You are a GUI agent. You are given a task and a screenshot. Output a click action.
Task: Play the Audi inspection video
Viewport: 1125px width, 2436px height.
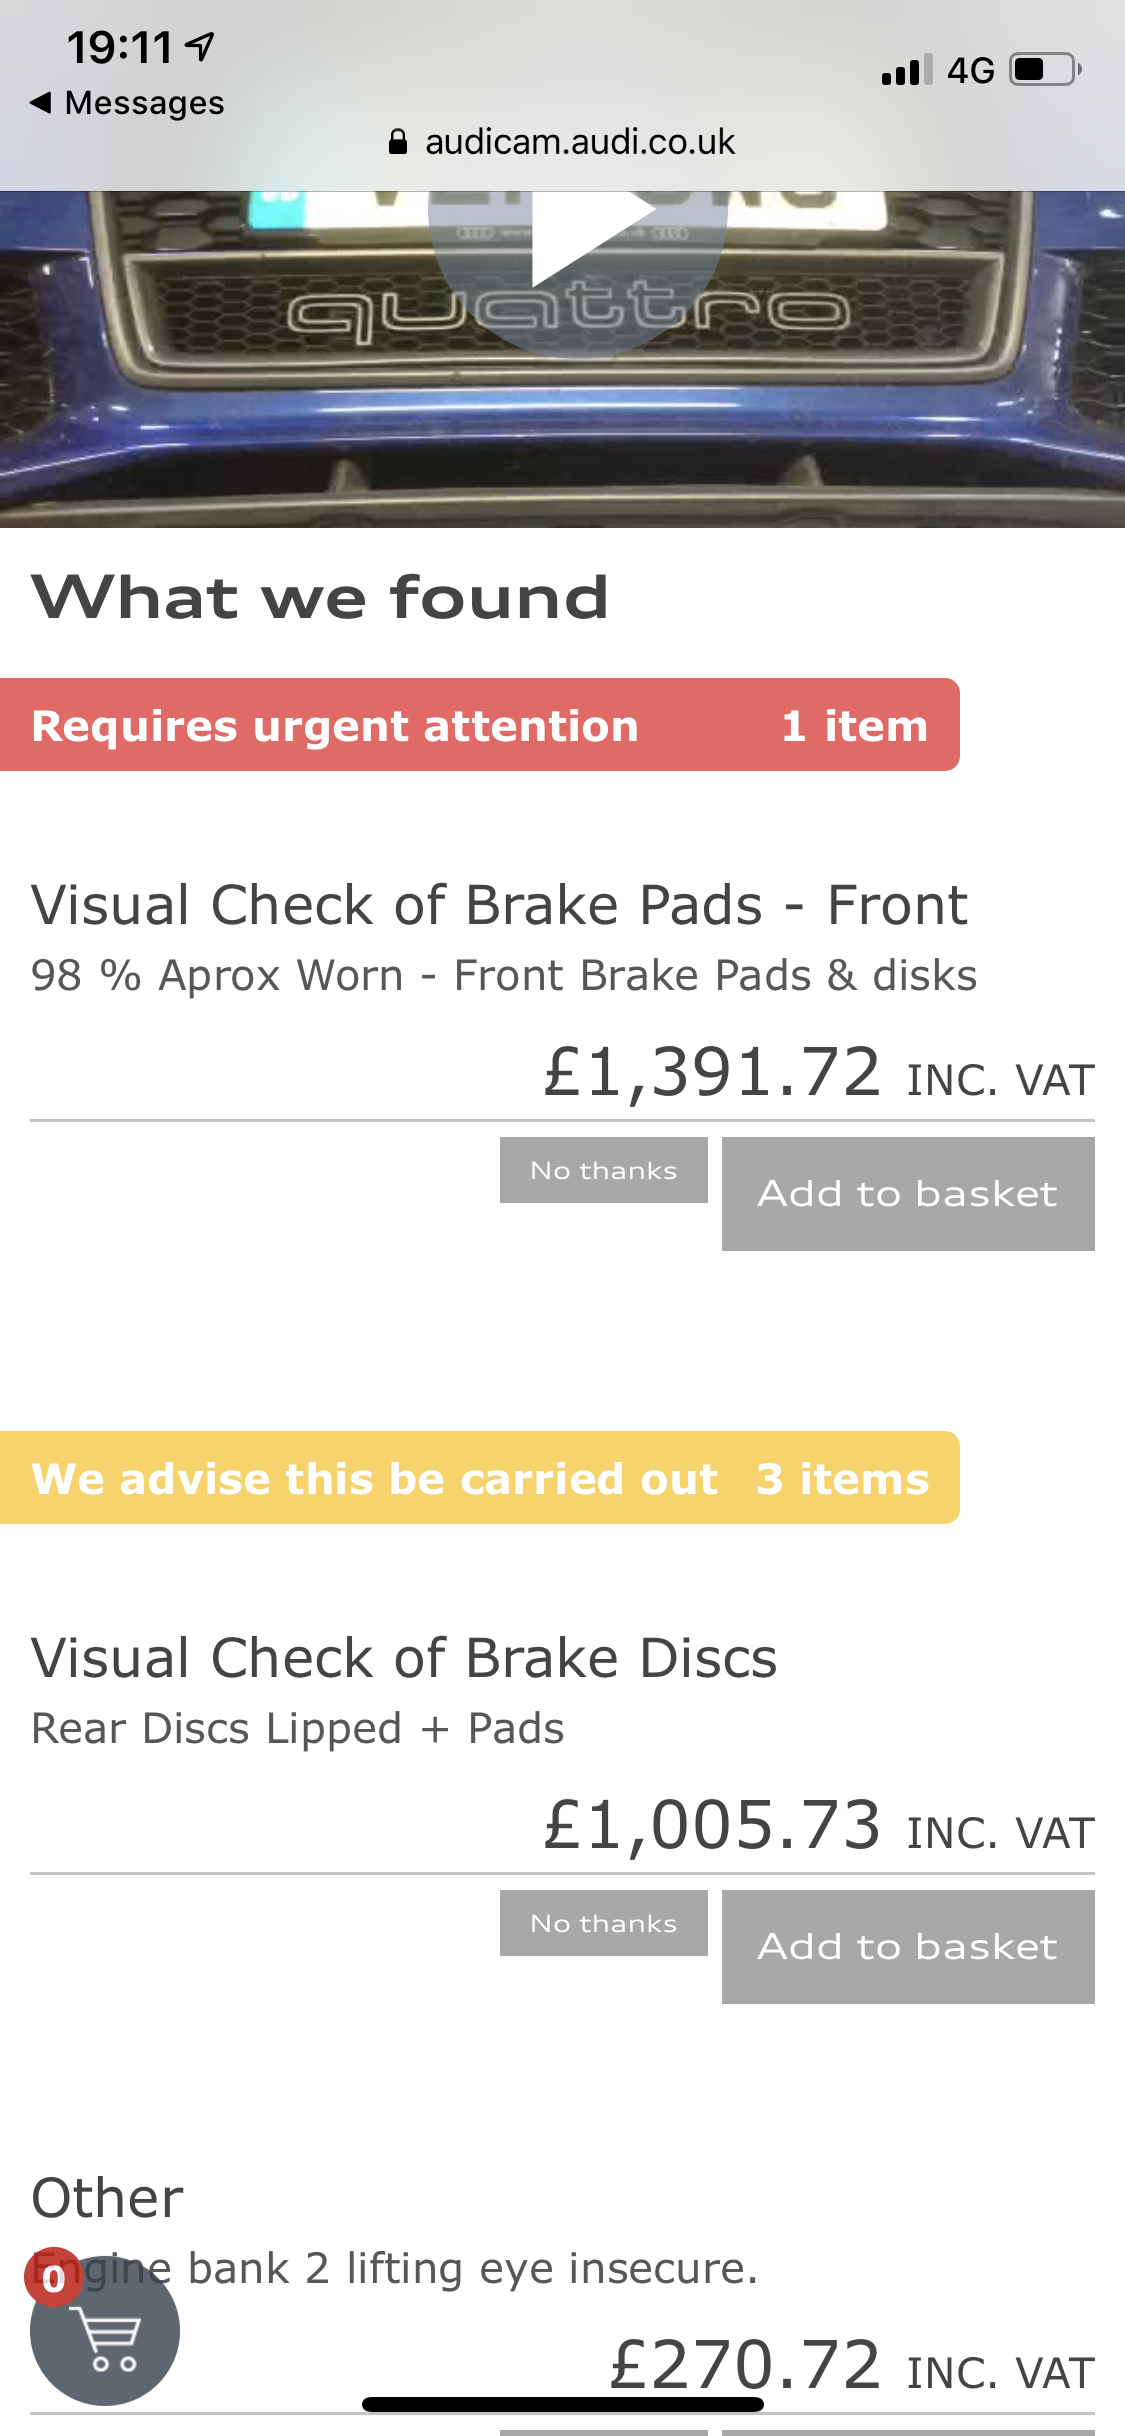[x=578, y=240]
